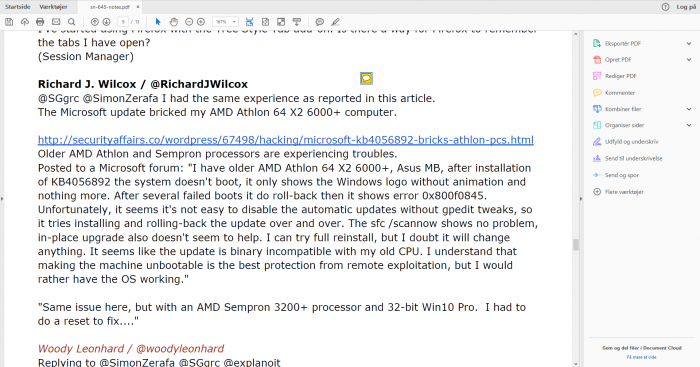
Task: Select the sn-645-notes.pdf document tab
Action: (x=109, y=7)
